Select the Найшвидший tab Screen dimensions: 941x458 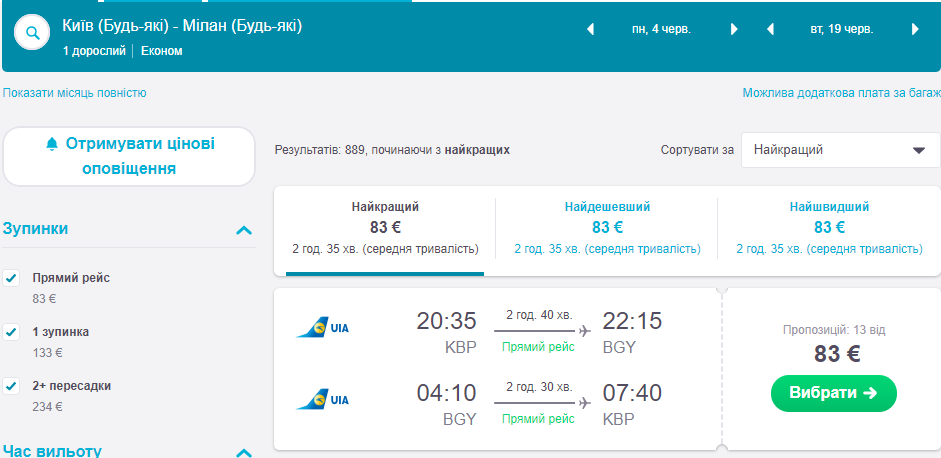click(x=829, y=227)
